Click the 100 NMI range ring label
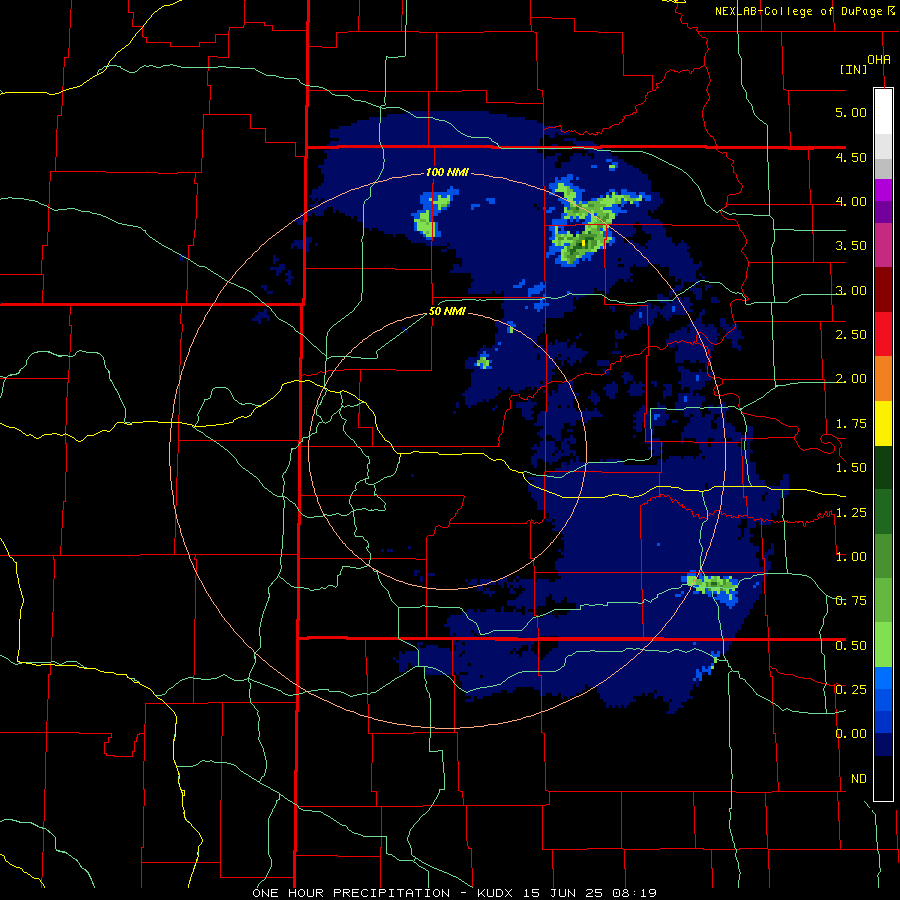 pyautogui.click(x=447, y=172)
